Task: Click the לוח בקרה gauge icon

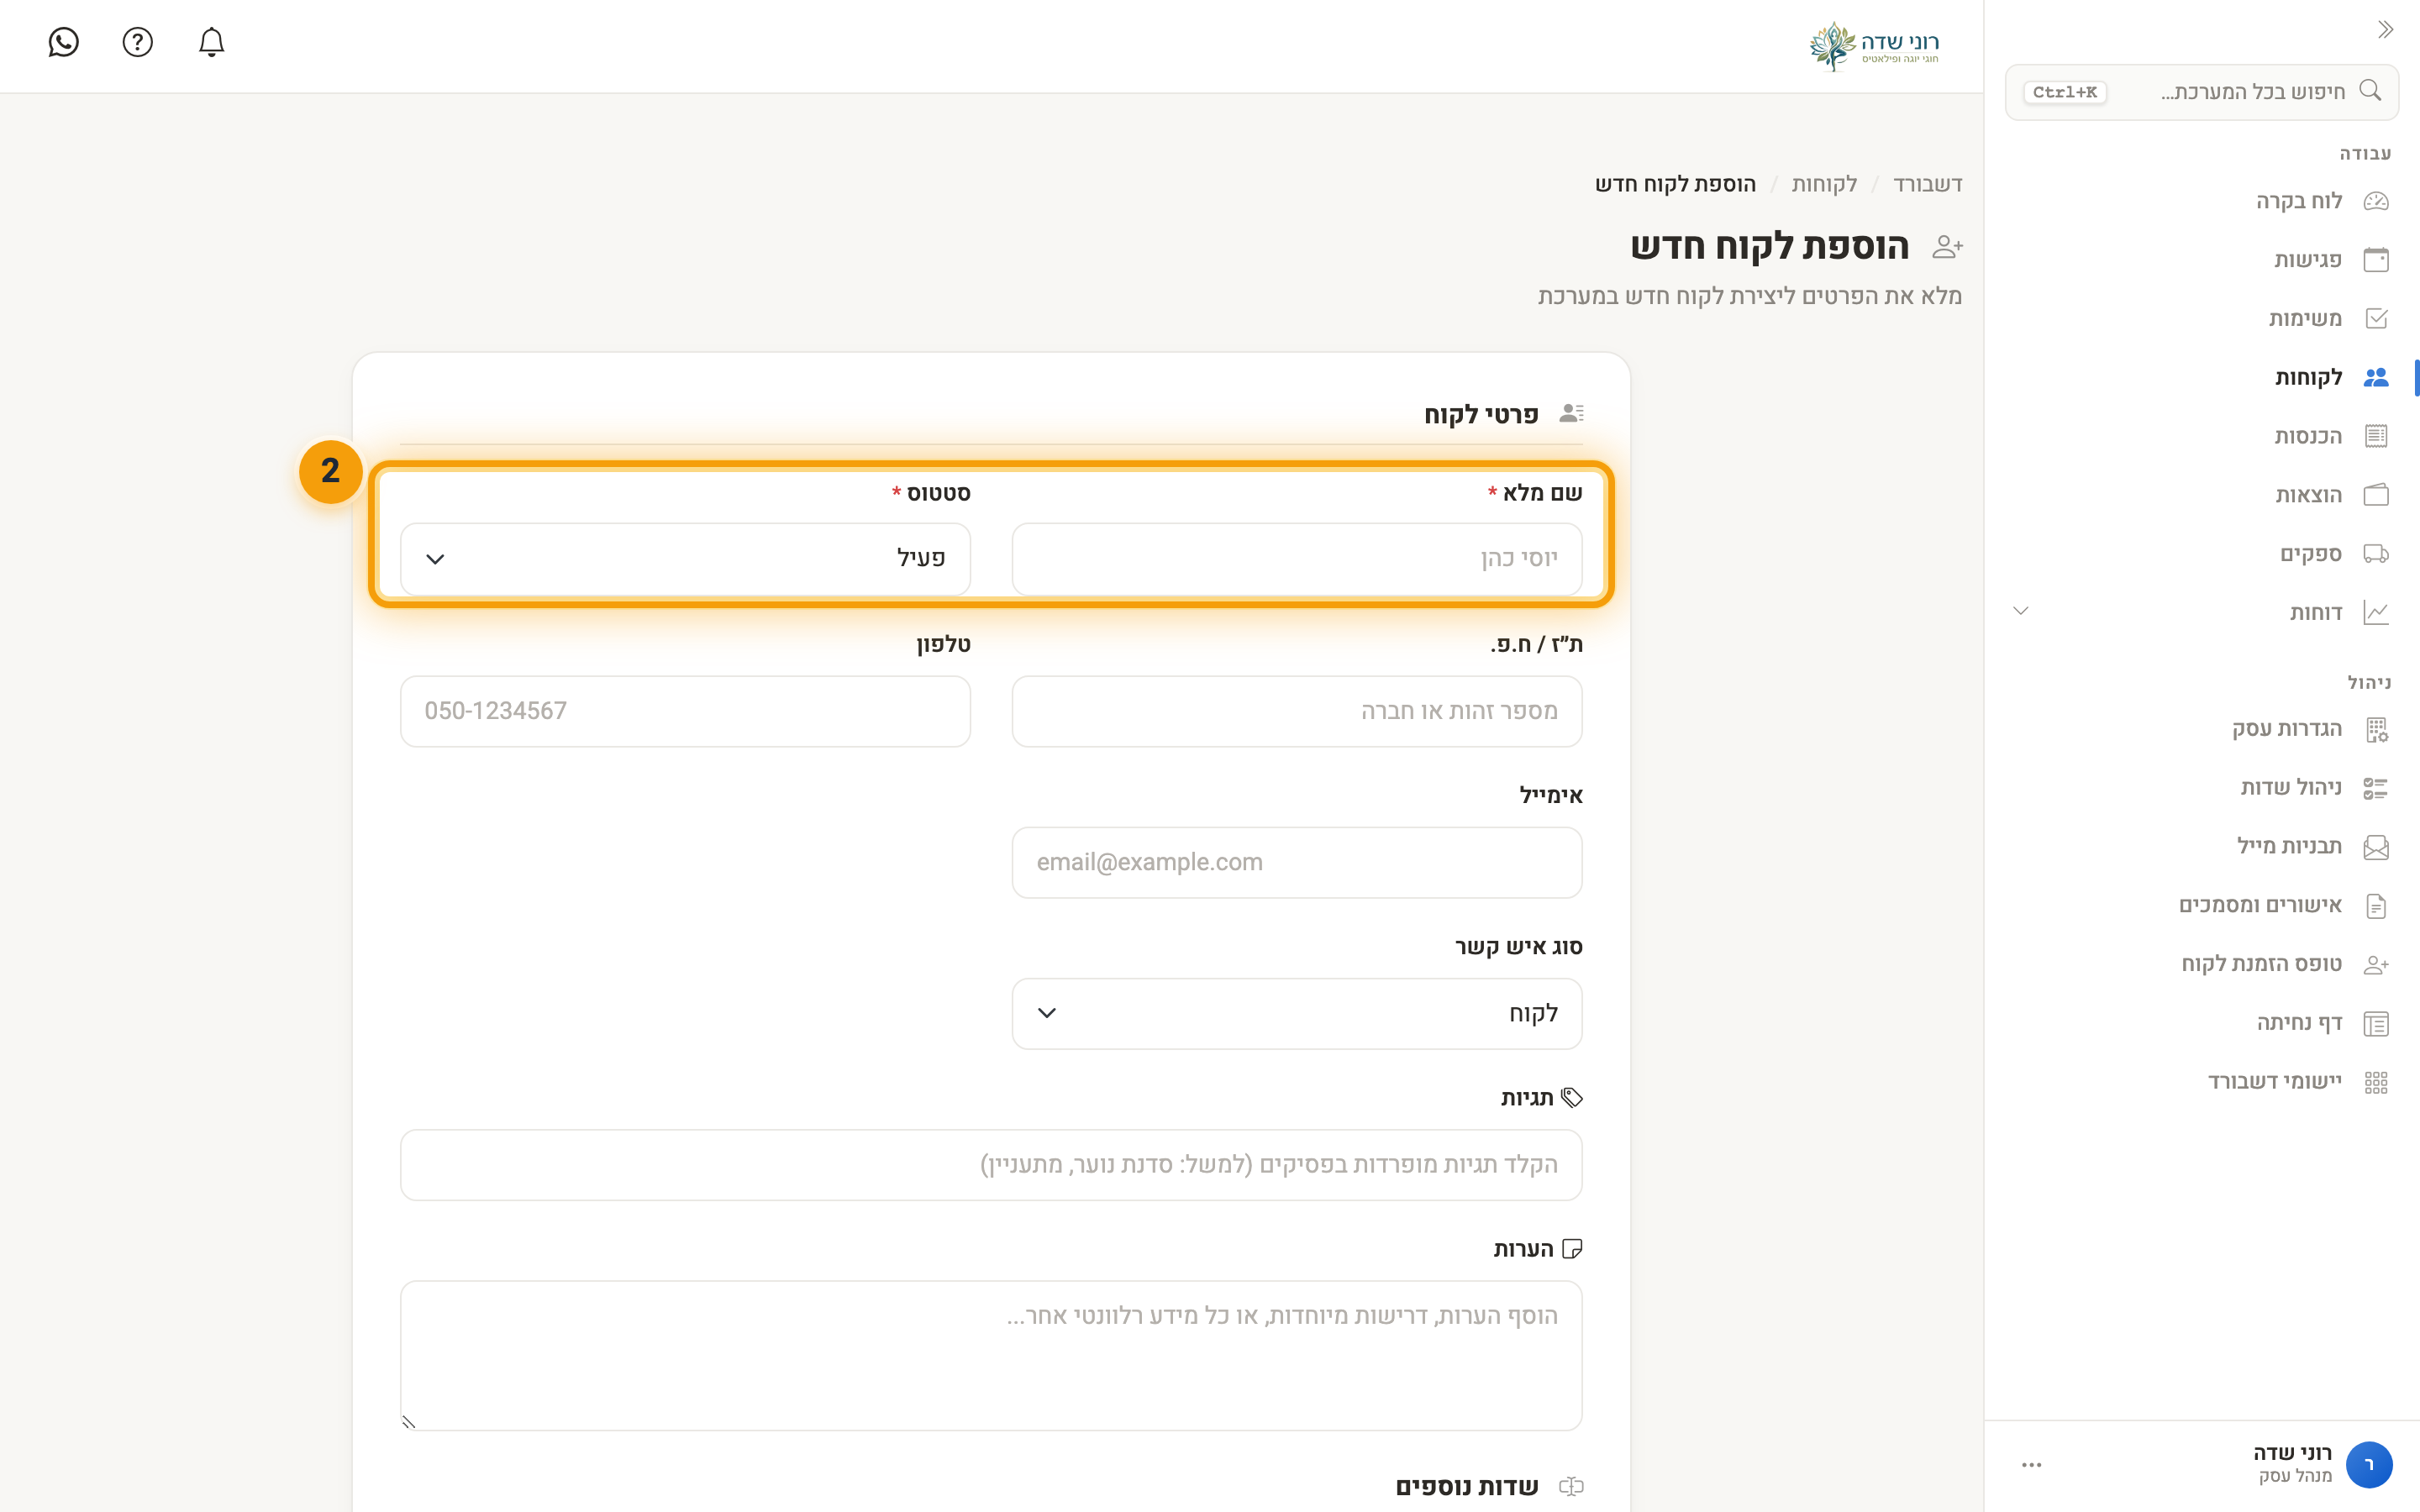Action: pyautogui.click(x=2376, y=201)
